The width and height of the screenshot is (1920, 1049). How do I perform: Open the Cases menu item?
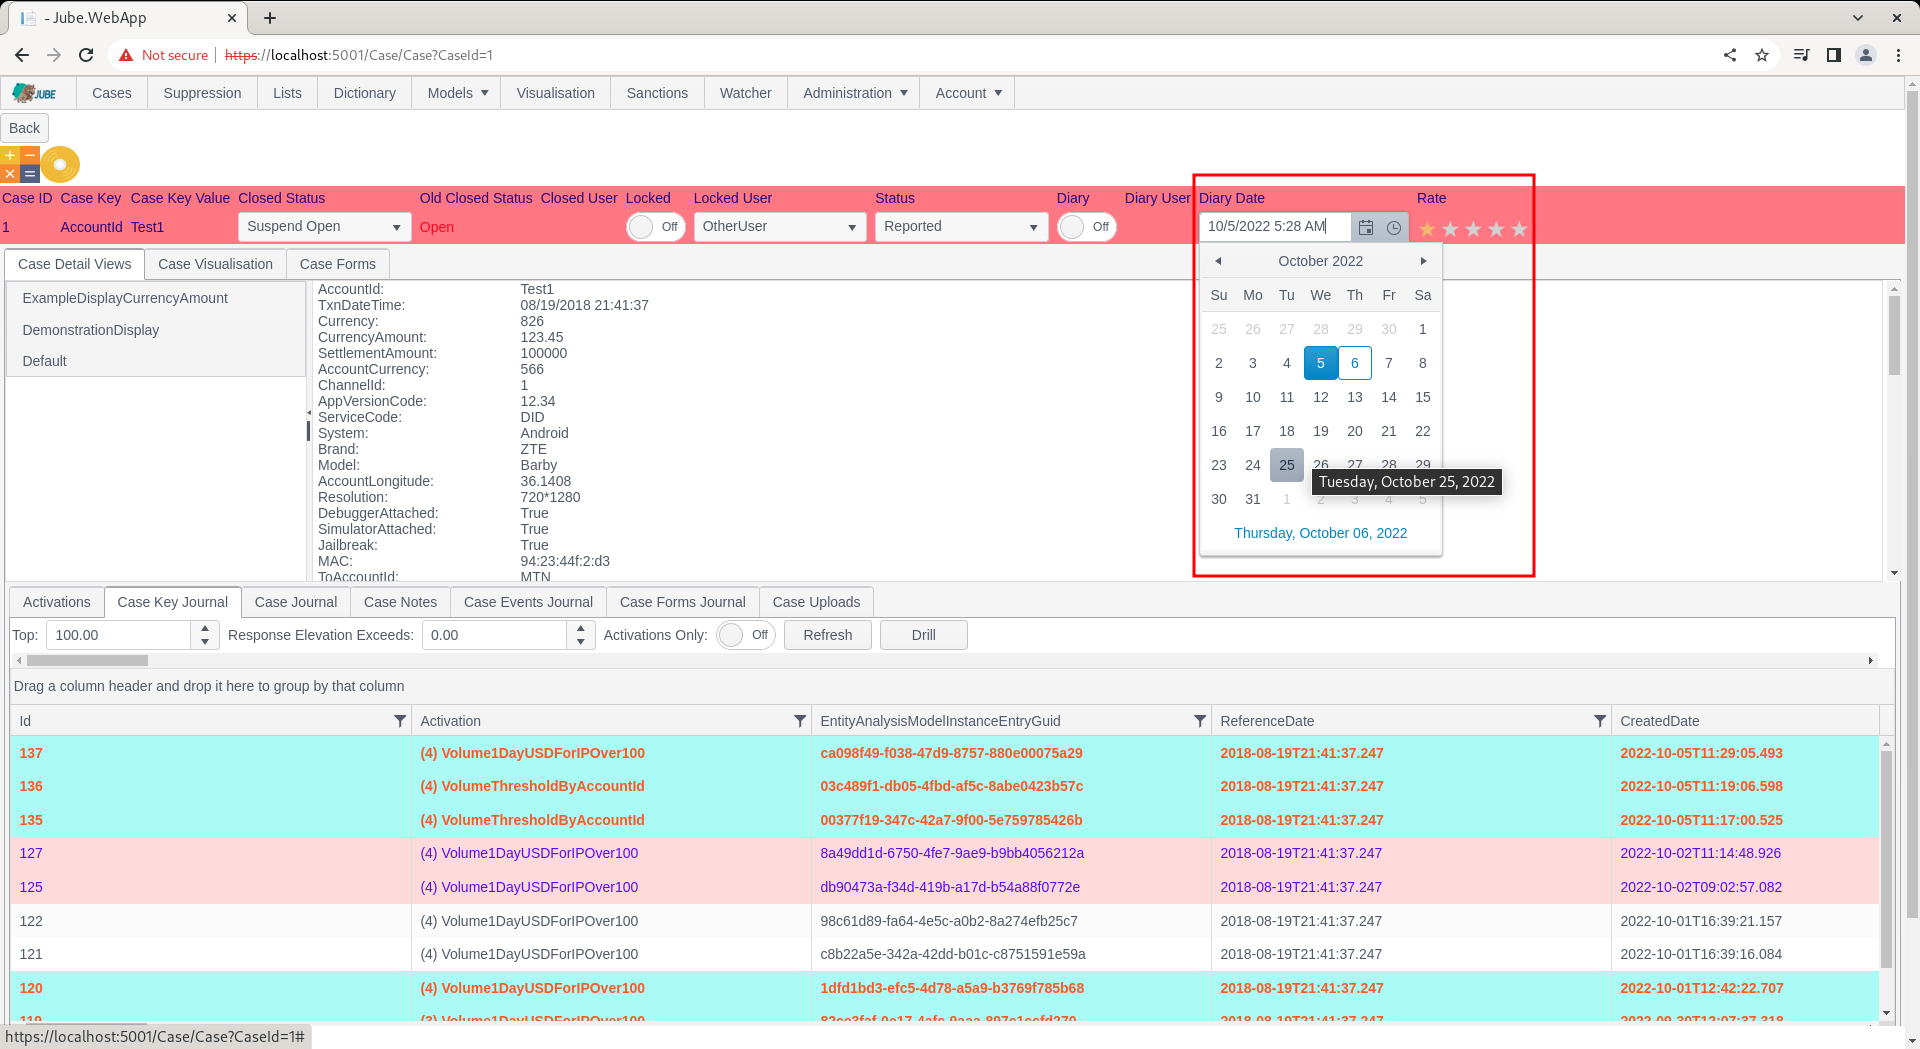[112, 93]
